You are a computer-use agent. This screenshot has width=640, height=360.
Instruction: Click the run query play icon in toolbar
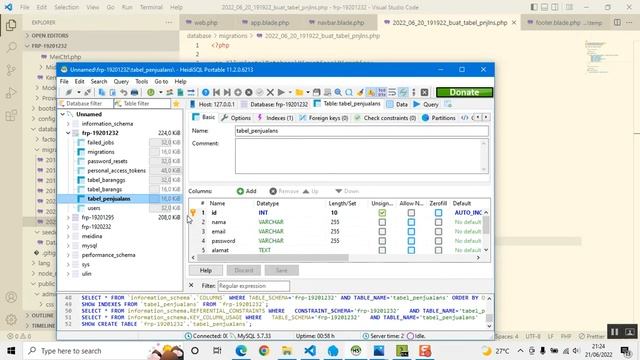click(281, 93)
